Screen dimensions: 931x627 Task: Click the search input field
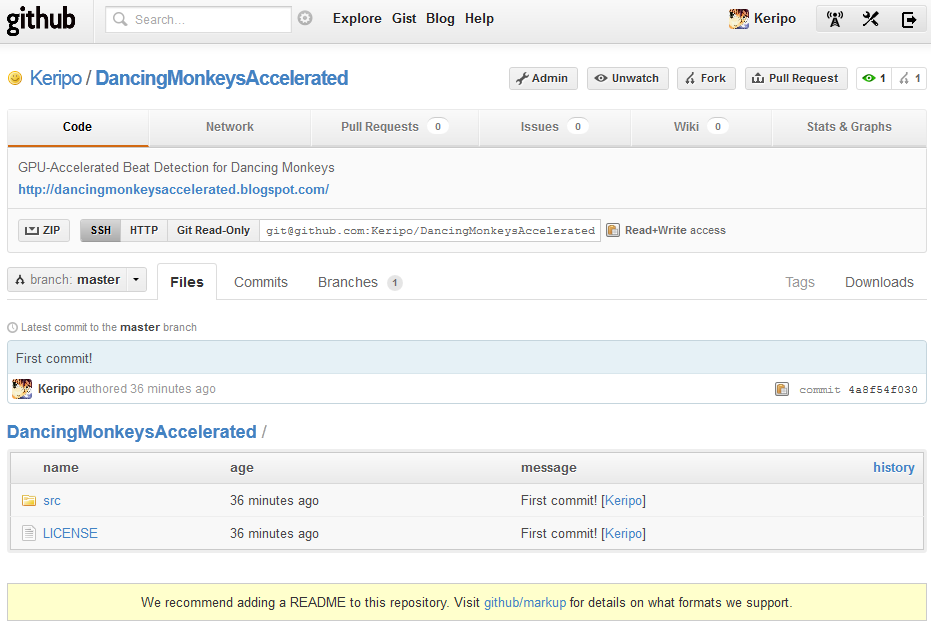click(x=198, y=20)
